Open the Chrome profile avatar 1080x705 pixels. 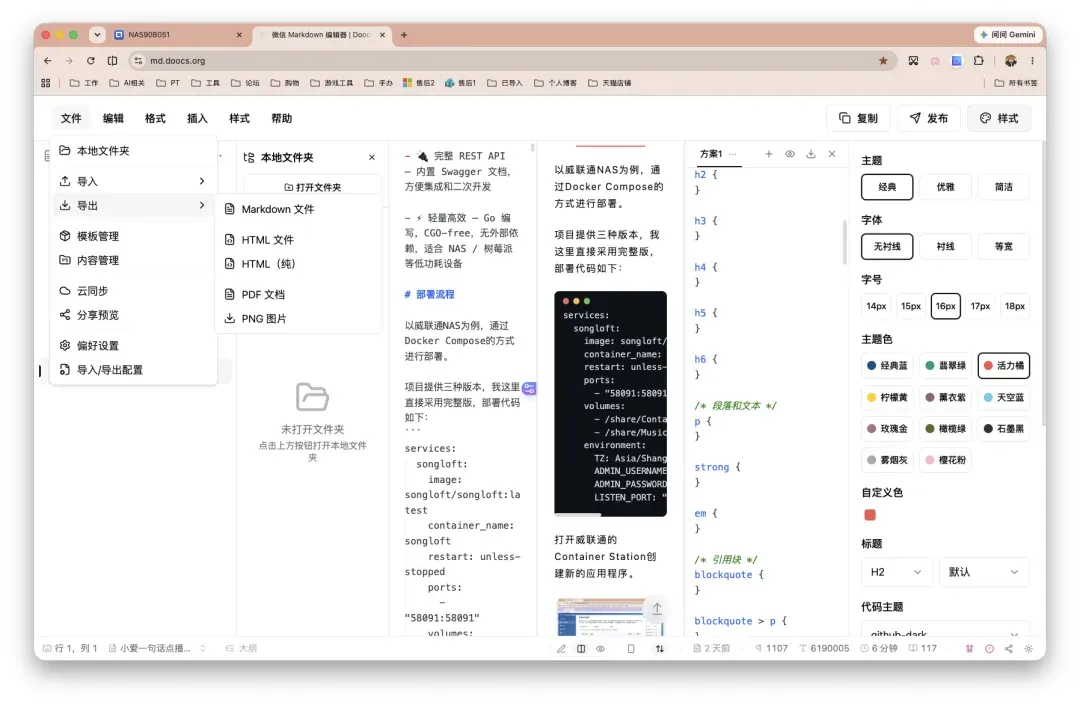point(1010,61)
